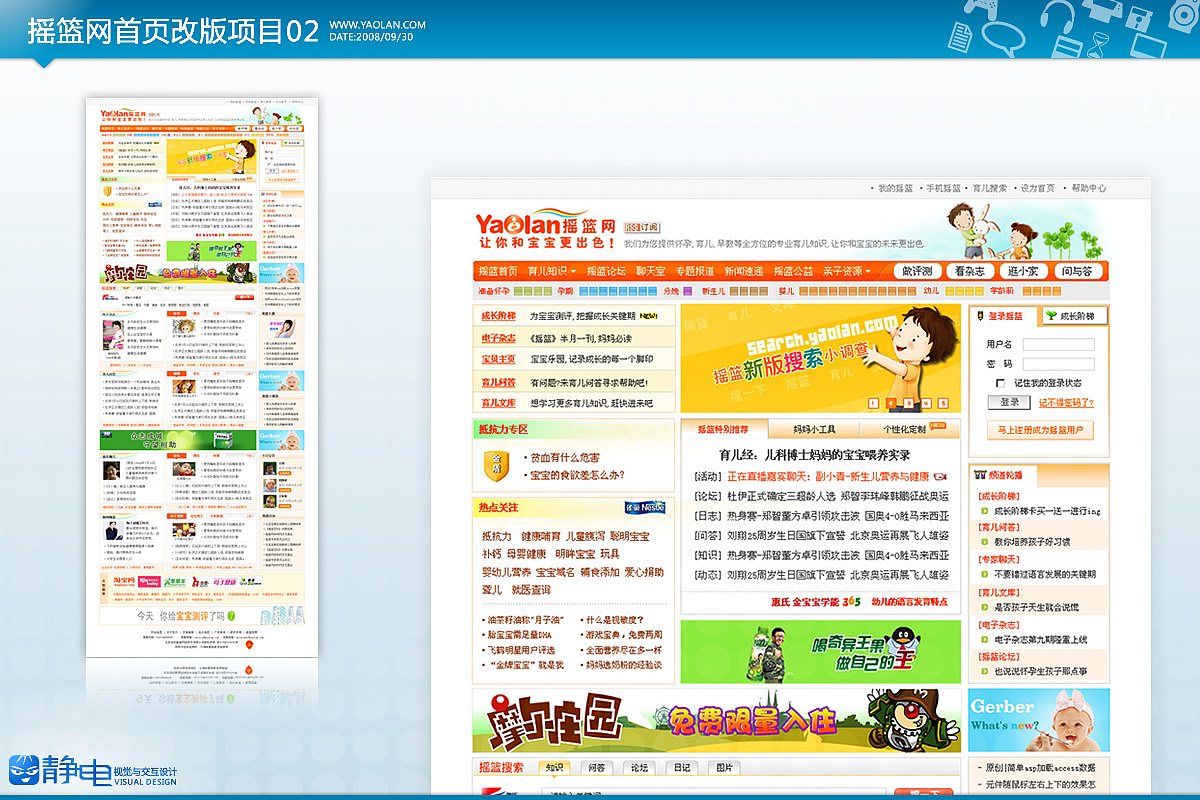
Task: Select slide indicator number 3 on the banner
Action: [x=908, y=402]
